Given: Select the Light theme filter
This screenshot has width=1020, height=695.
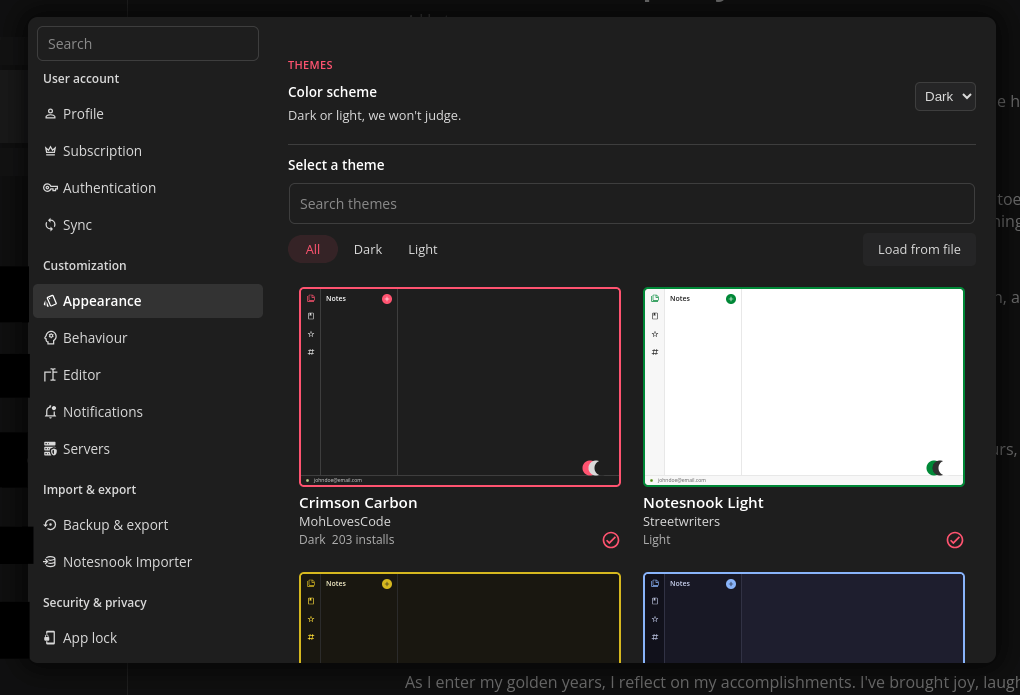Looking at the screenshot, I should (422, 249).
